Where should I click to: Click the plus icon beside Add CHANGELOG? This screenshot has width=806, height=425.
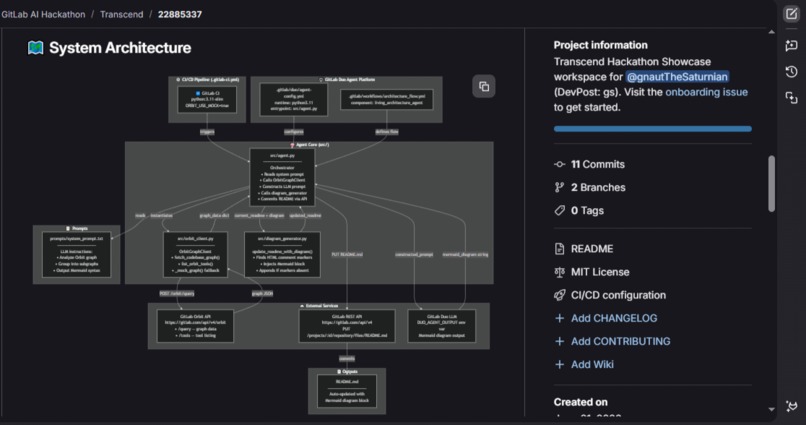(x=559, y=318)
